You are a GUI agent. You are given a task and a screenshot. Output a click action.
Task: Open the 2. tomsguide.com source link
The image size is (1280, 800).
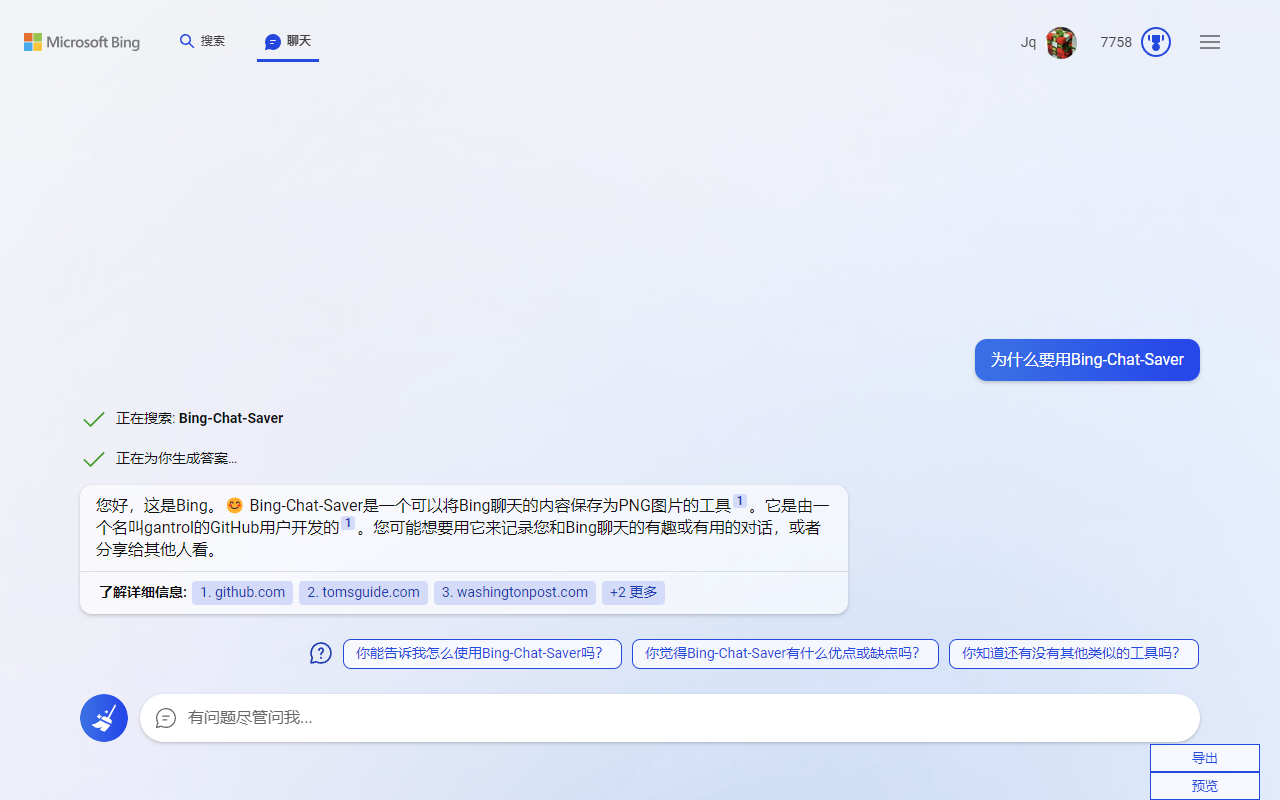click(363, 592)
